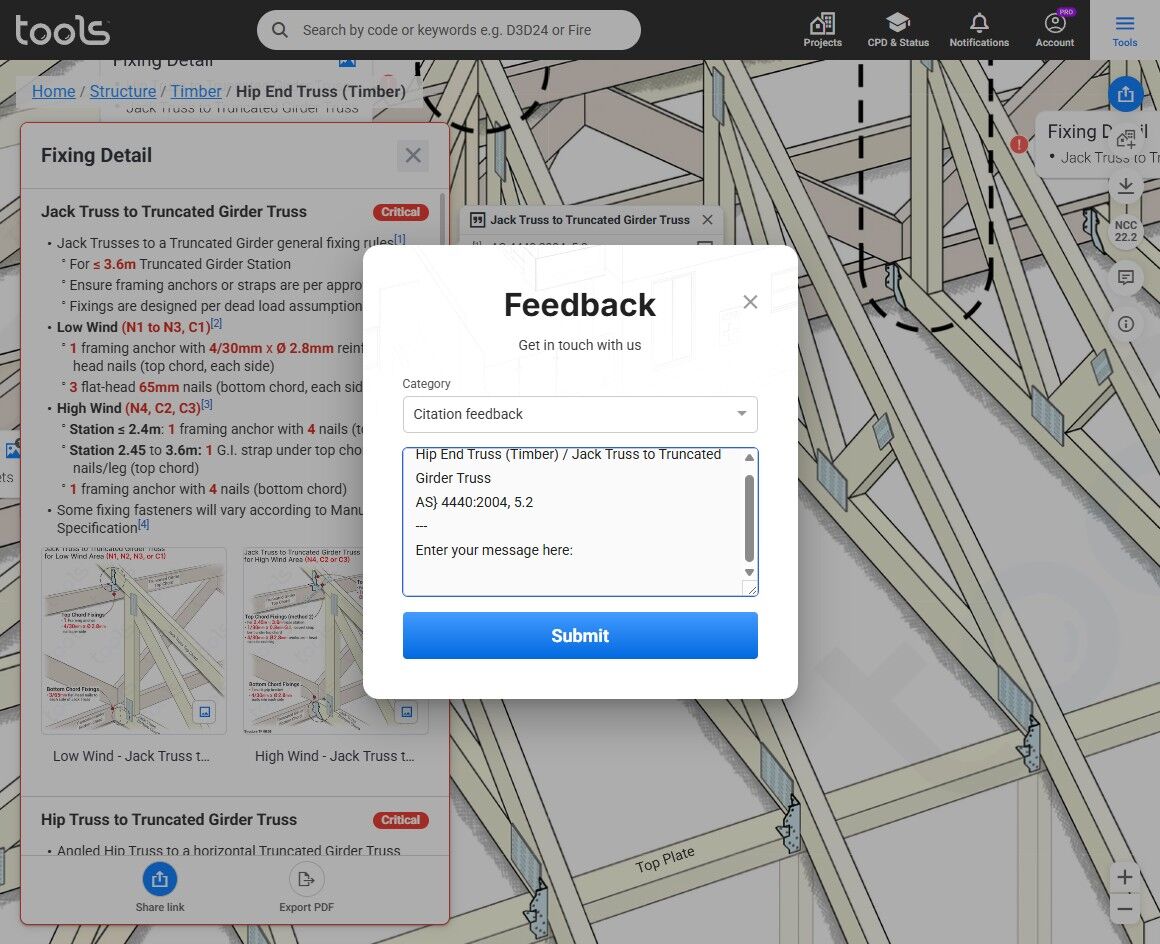Click the image icon on the left edge
The width and height of the screenshot is (1160, 944).
tap(12, 448)
